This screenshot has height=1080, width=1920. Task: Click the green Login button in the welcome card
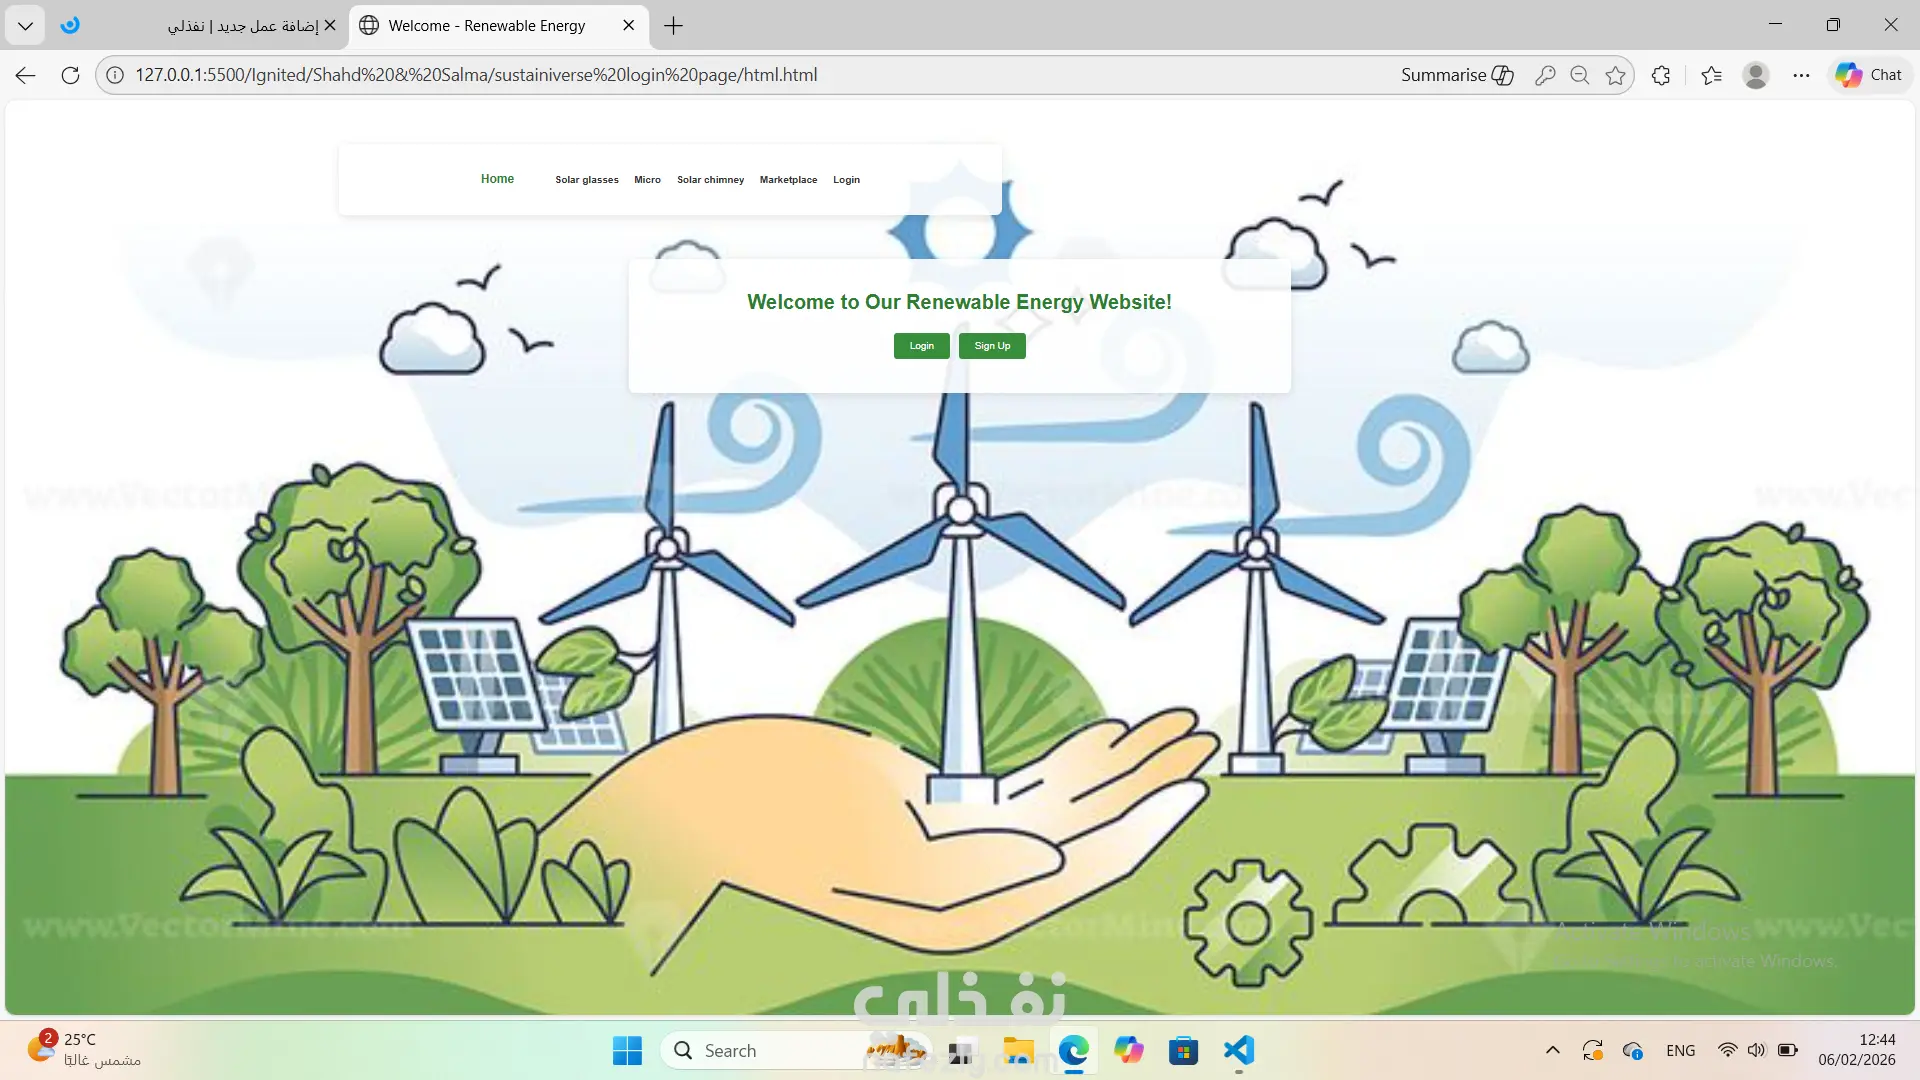(x=921, y=346)
